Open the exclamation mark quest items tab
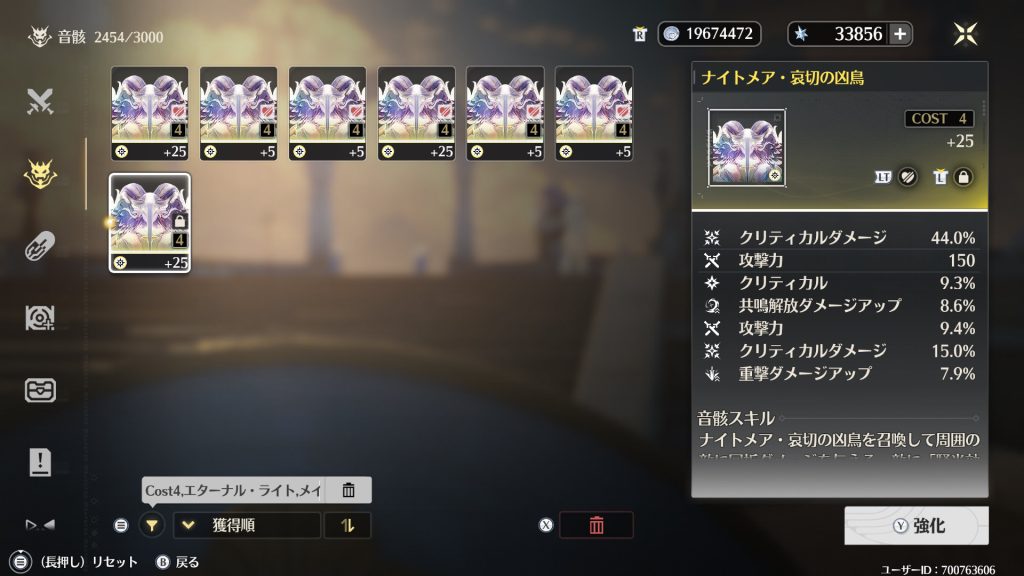The width and height of the screenshot is (1024, 576). 40,462
